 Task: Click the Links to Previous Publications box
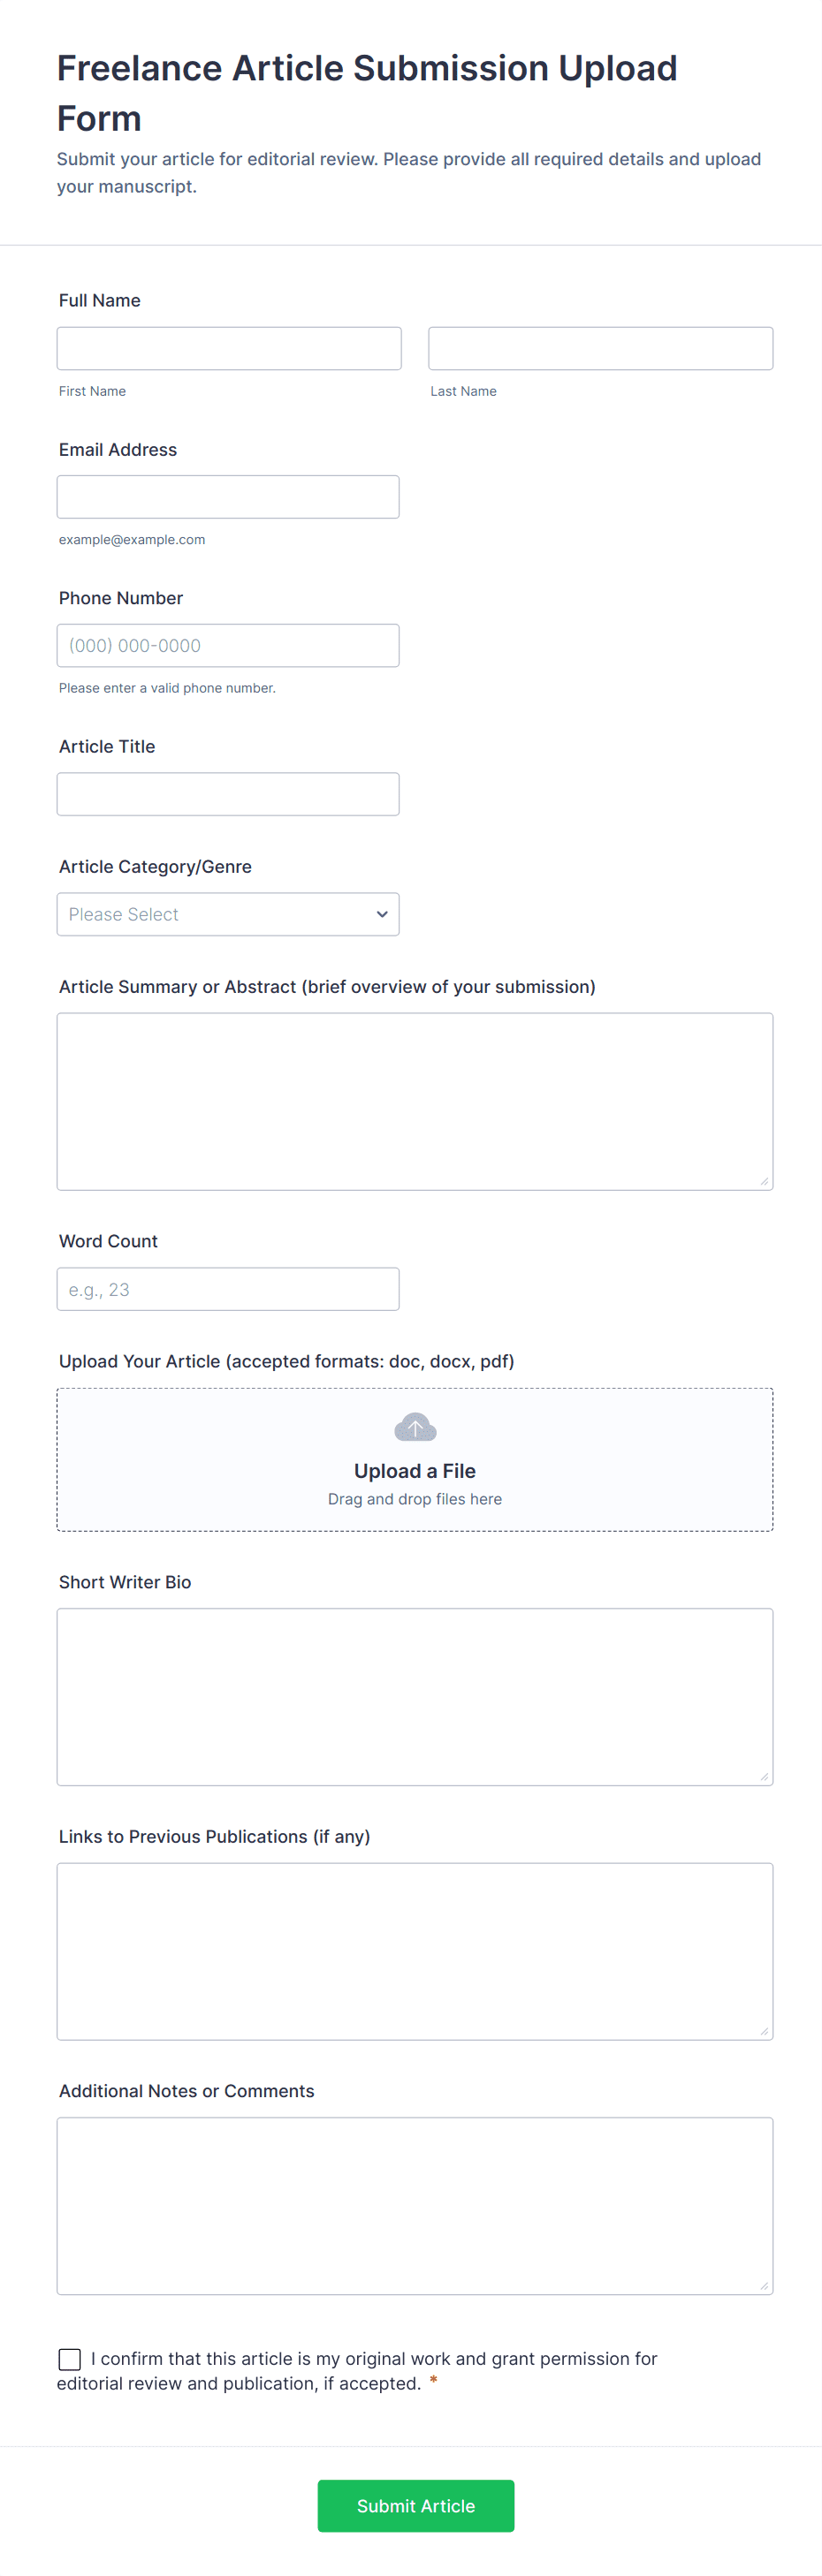coord(414,1950)
